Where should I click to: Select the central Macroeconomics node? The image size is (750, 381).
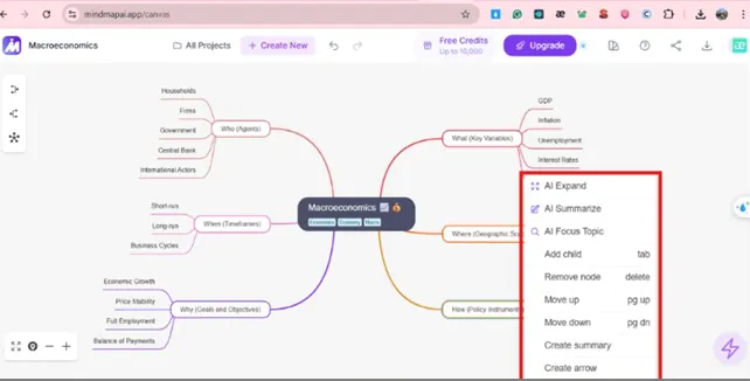(x=356, y=214)
